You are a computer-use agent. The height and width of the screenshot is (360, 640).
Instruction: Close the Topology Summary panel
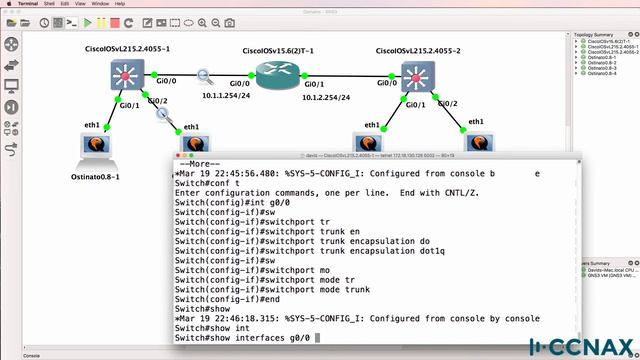[x=637, y=35]
